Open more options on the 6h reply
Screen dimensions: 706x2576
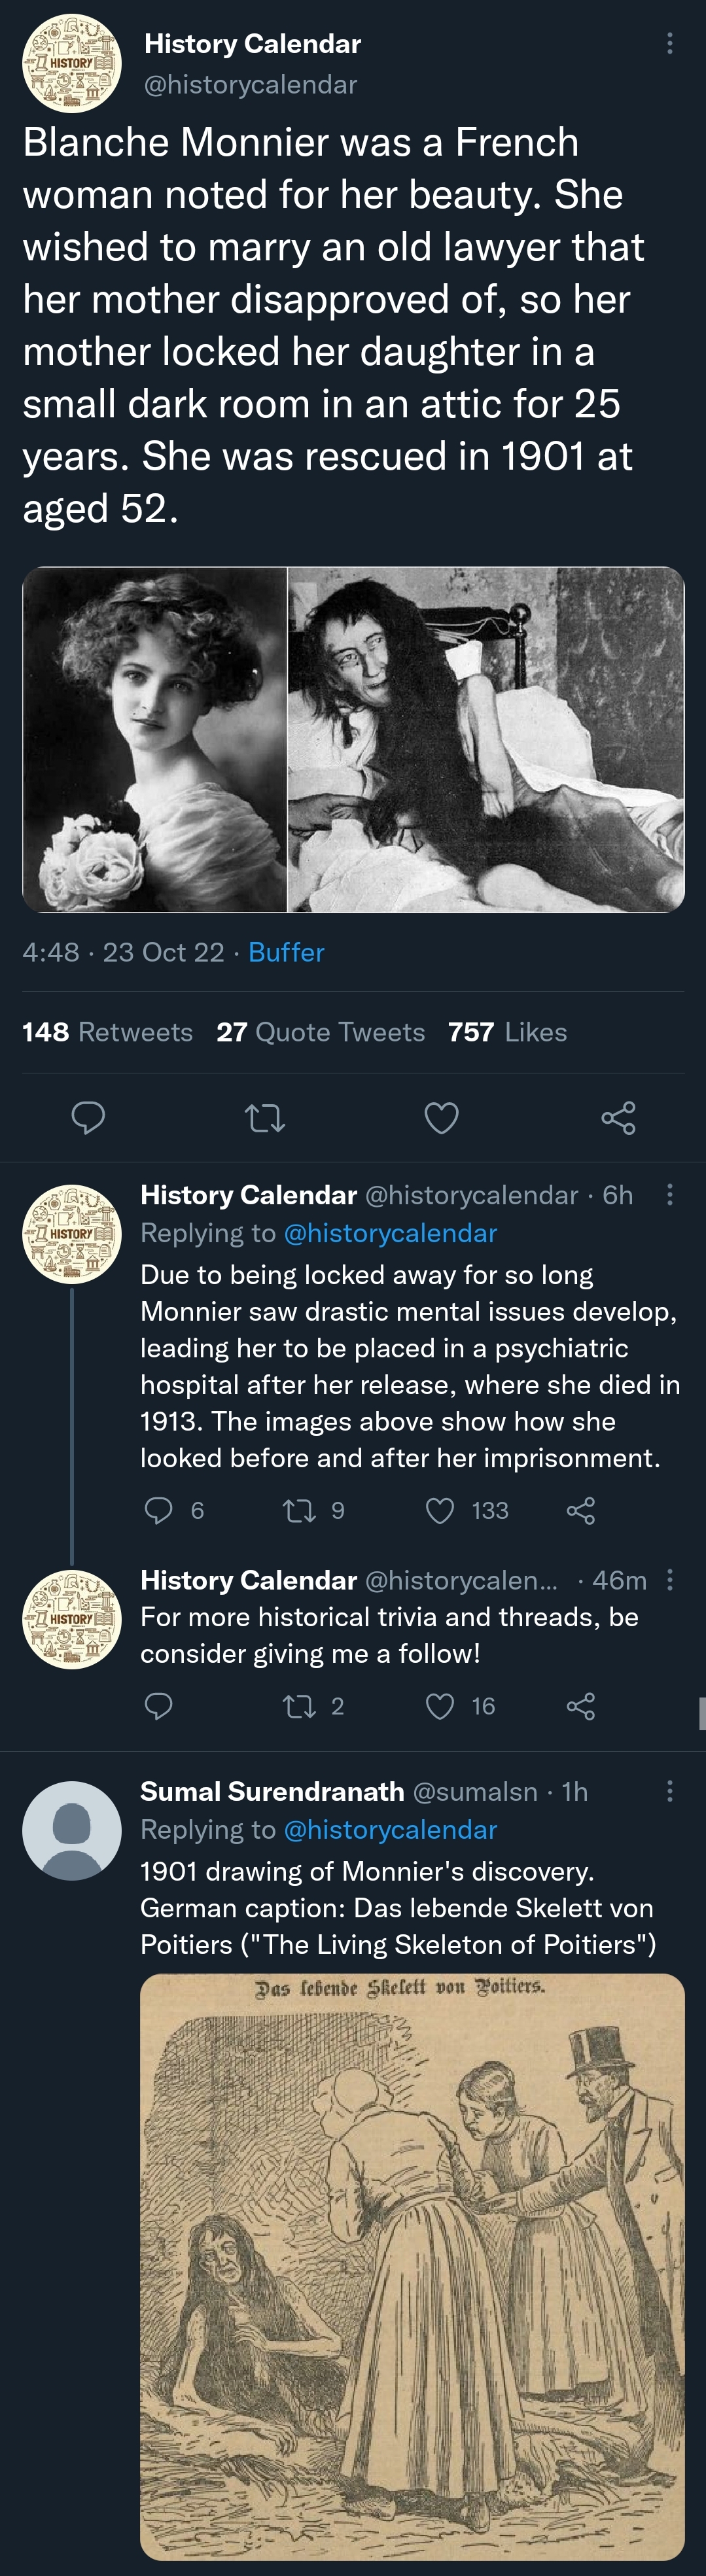click(669, 1194)
